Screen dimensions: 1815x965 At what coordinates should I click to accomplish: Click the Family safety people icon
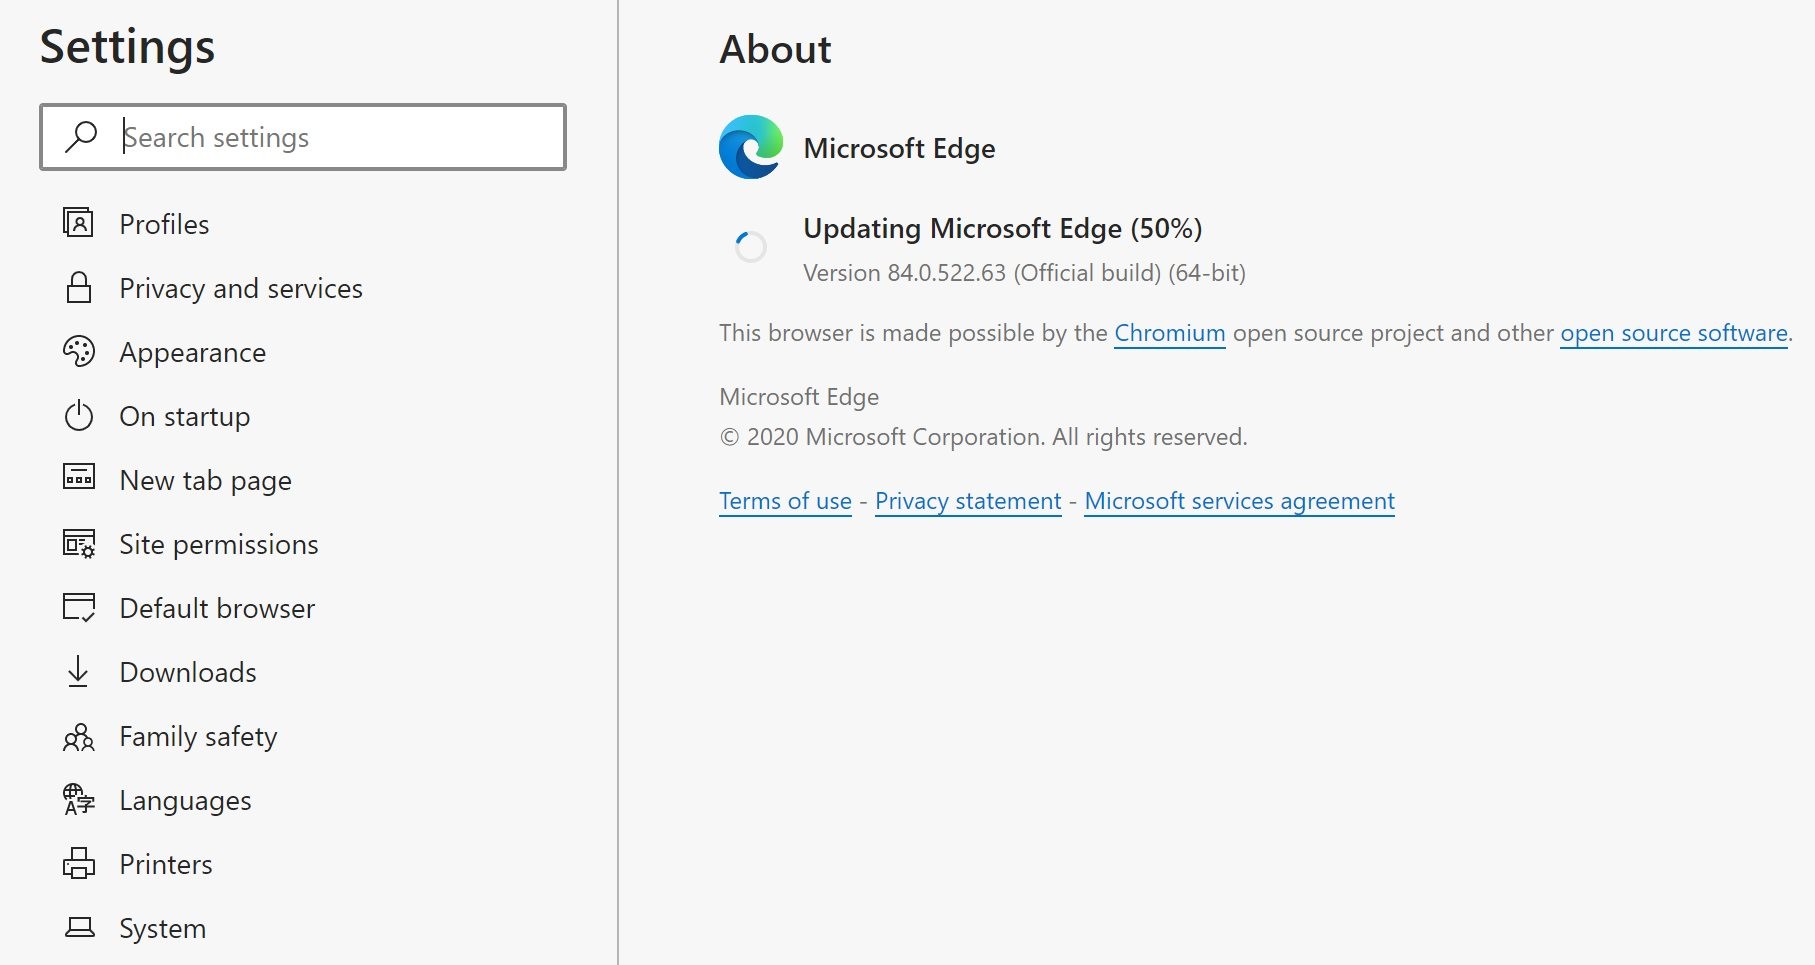pyautogui.click(x=78, y=737)
